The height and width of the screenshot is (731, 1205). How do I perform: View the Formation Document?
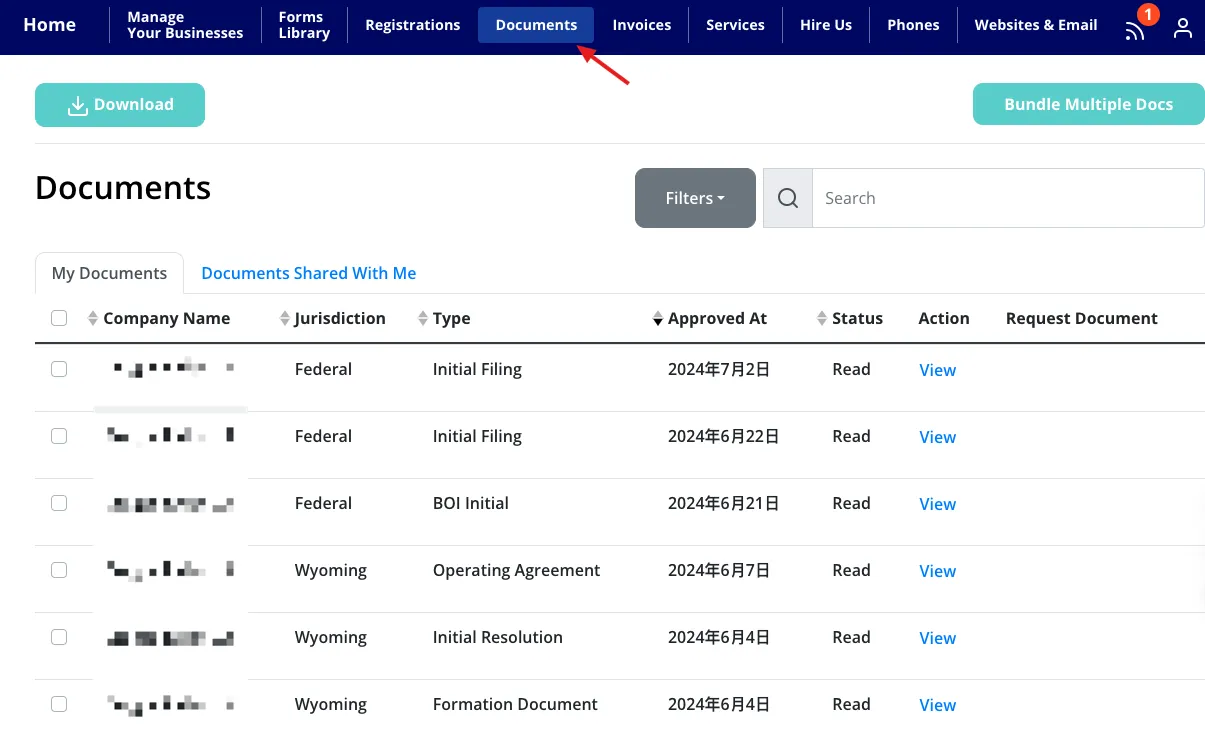click(937, 705)
